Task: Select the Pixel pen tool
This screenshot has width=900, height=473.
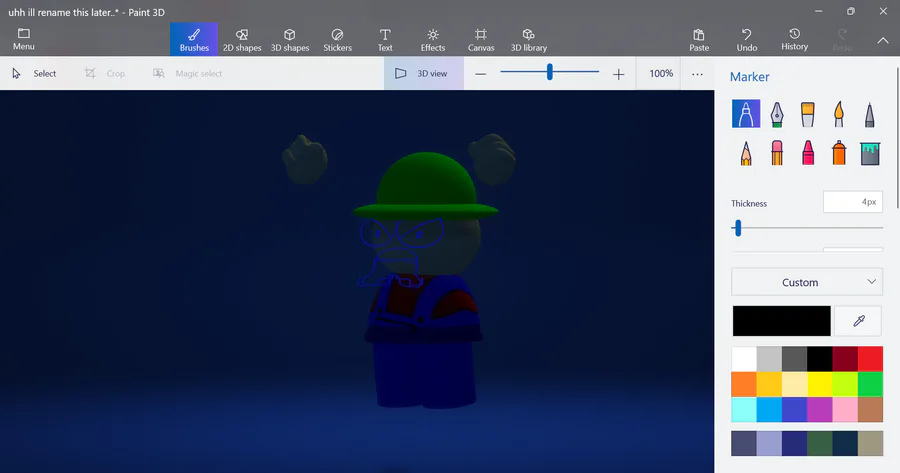Action: pyautogui.click(x=870, y=114)
